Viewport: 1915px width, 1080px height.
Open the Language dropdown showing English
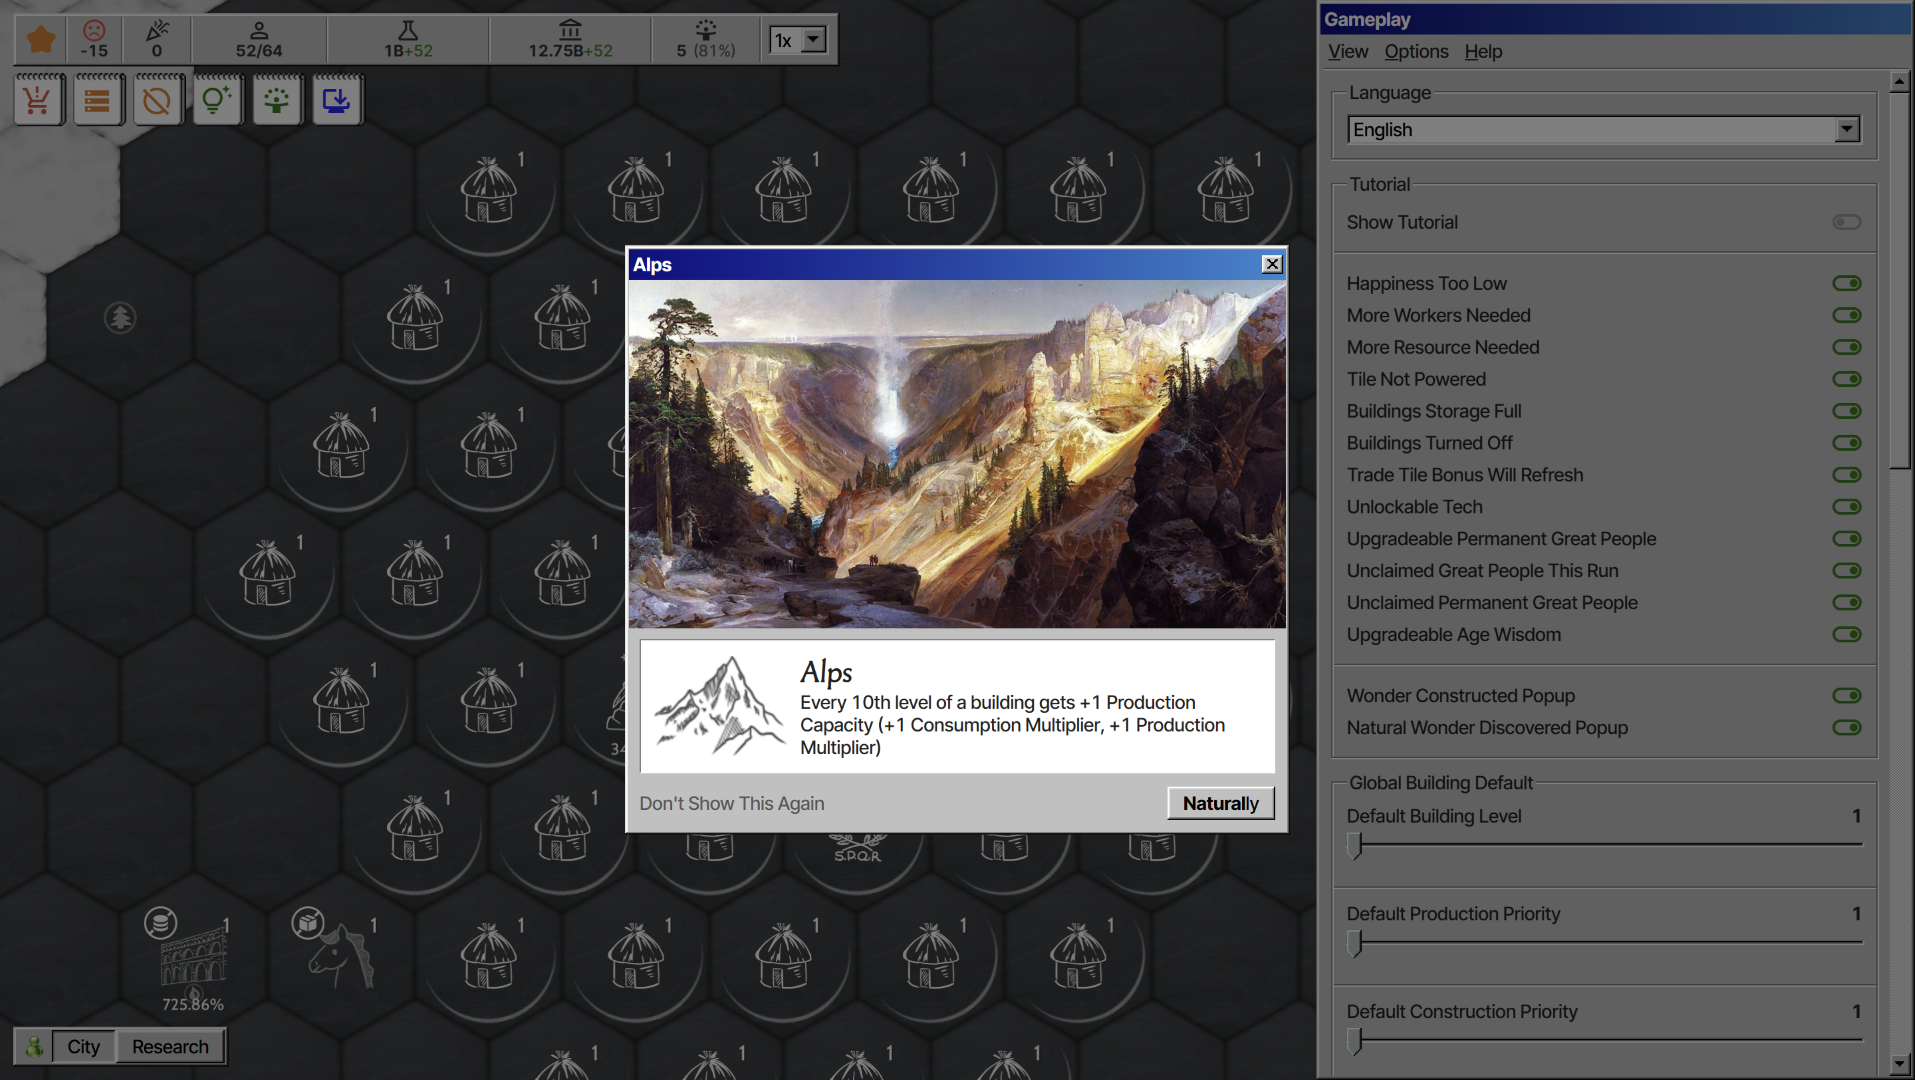click(1603, 130)
